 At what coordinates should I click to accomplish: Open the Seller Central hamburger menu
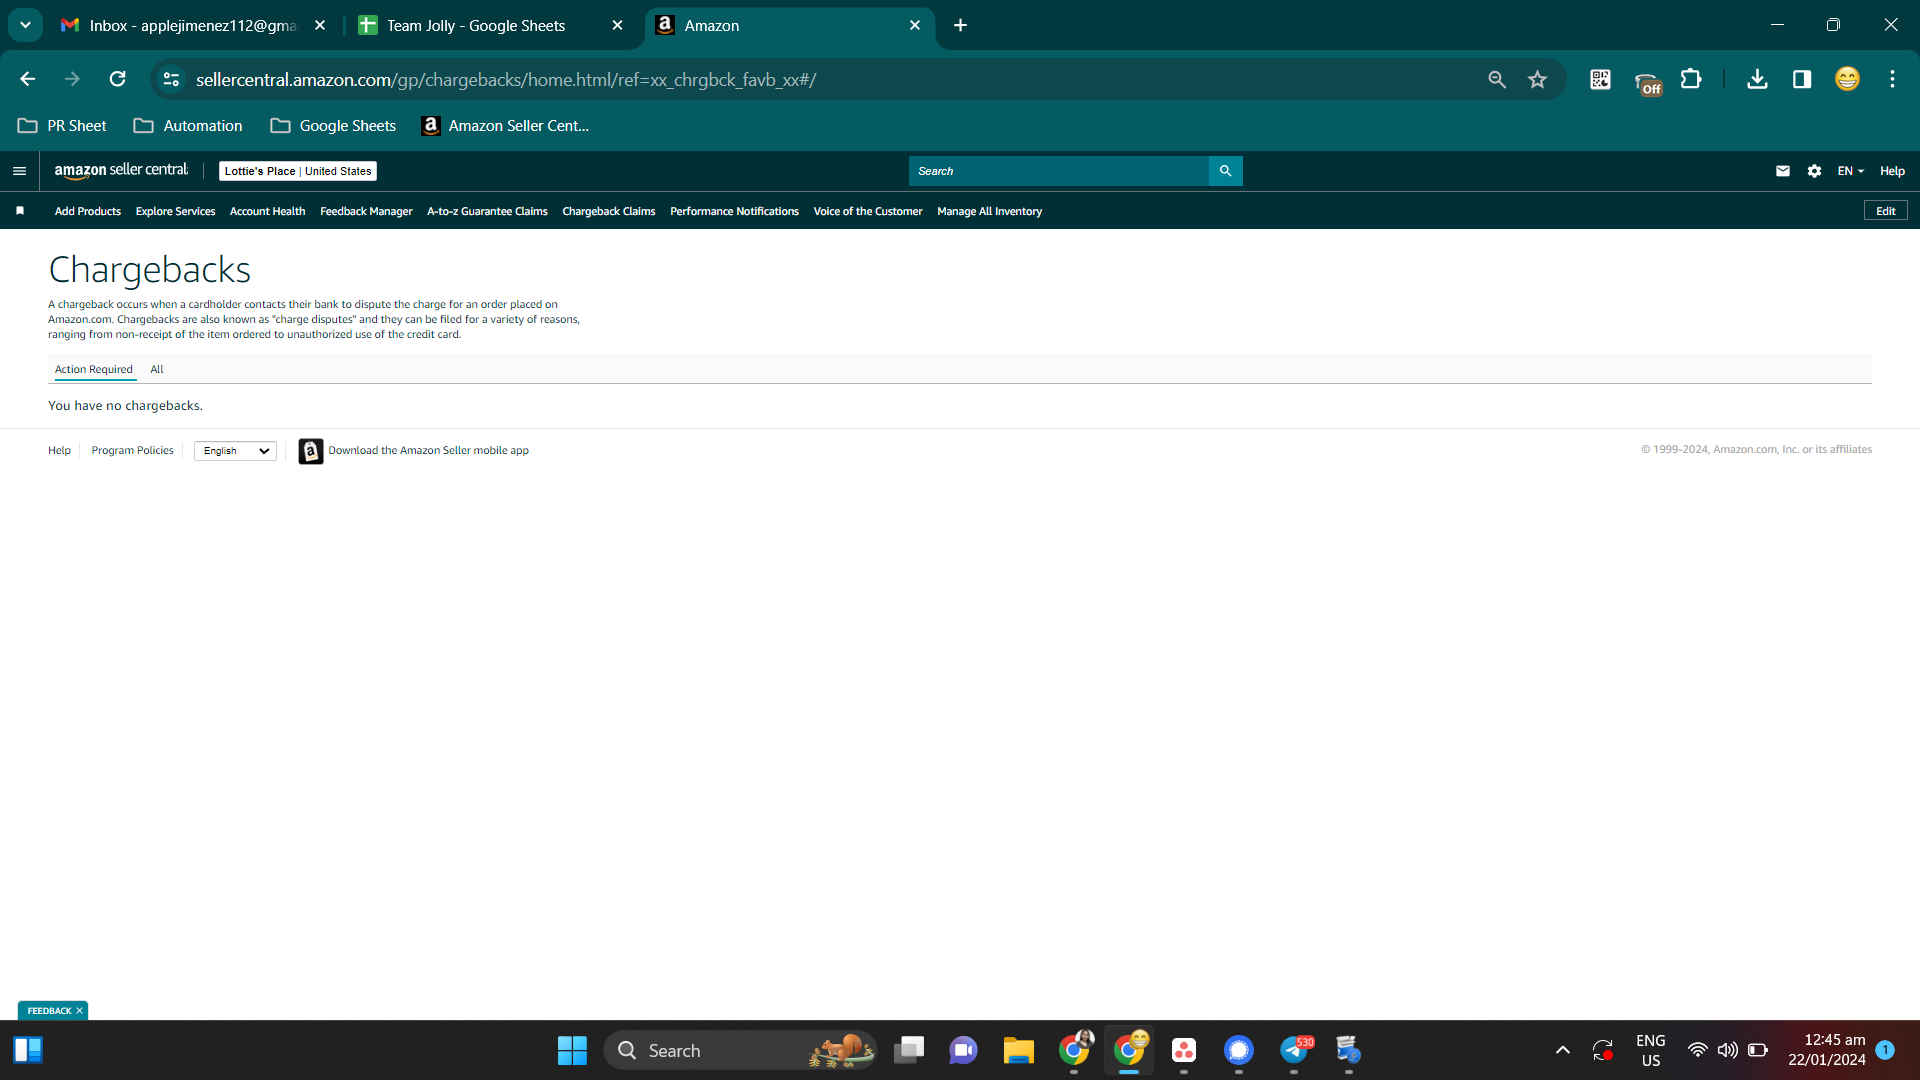coord(19,171)
